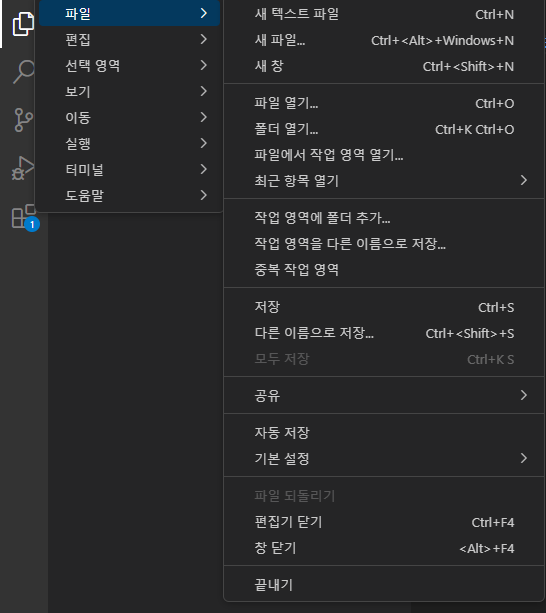Image resolution: width=546 pixels, height=613 pixels.
Task: Open the 도움말 menu
Action: pos(129,195)
